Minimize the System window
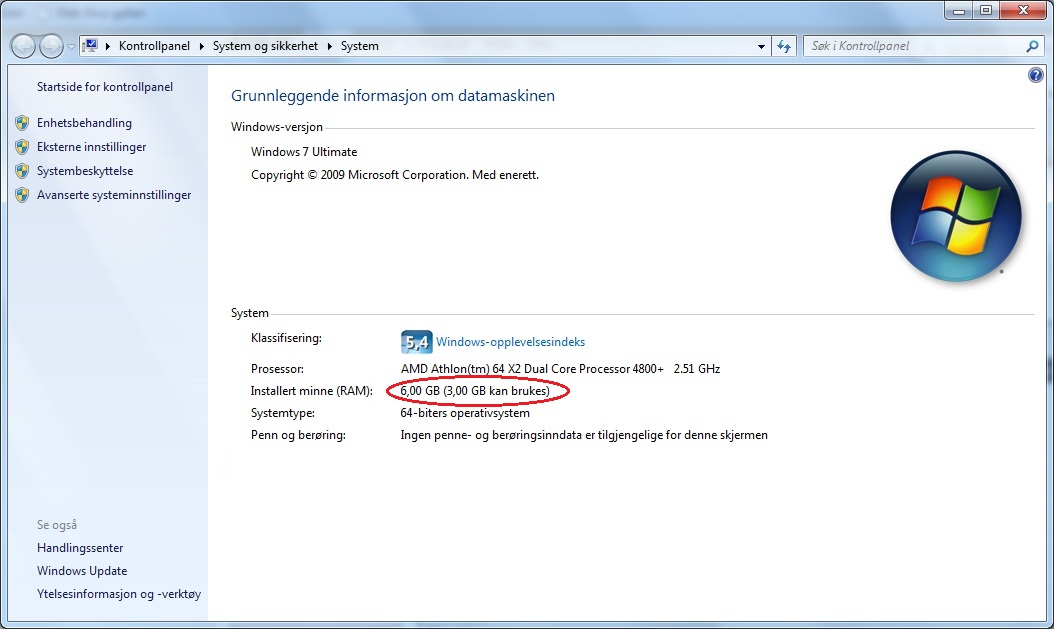1054x630 pixels. pyautogui.click(x=959, y=10)
